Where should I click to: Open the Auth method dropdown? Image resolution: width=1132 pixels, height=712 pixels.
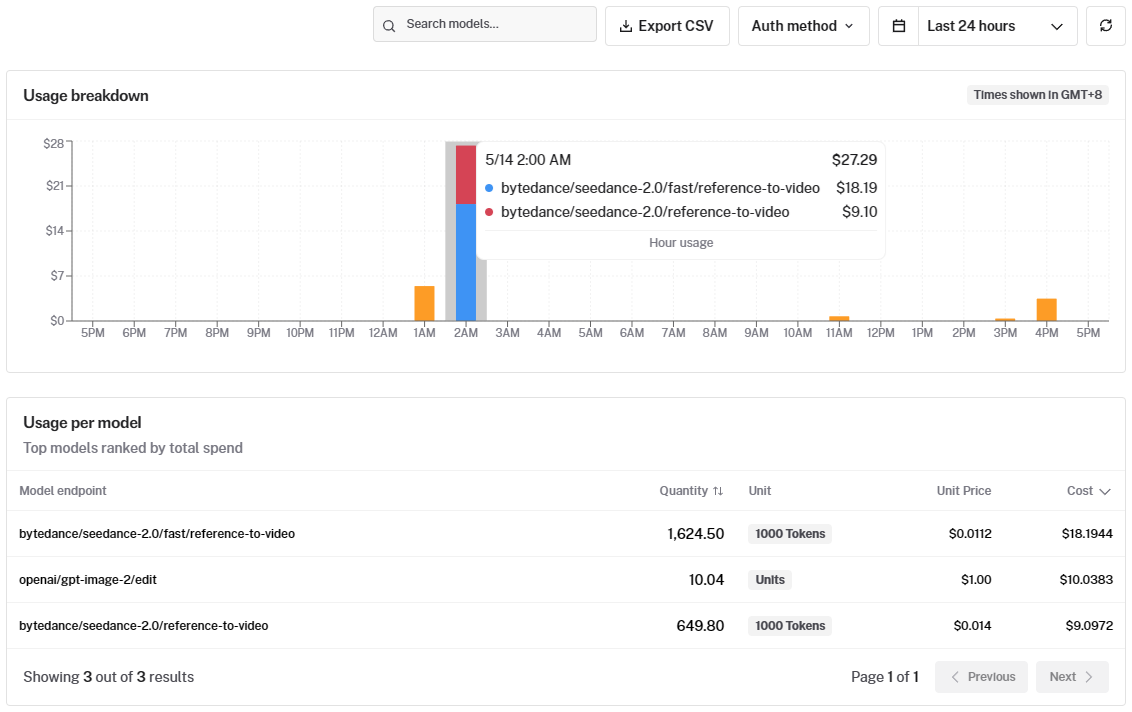804,26
